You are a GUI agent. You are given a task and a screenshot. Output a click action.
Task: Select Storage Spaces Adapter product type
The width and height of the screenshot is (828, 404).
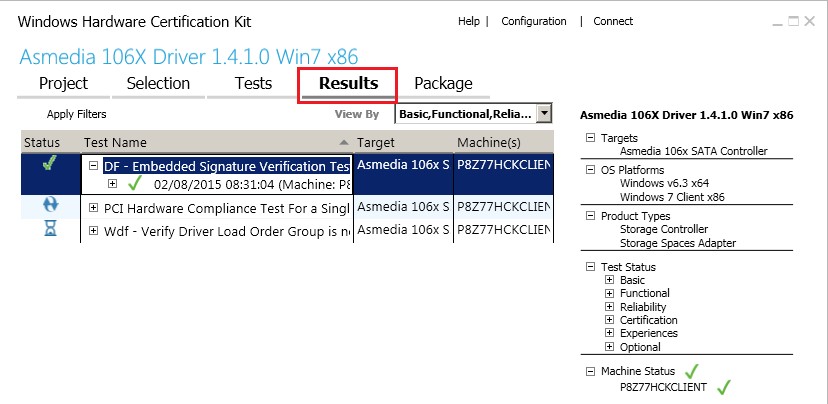[678, 243]
